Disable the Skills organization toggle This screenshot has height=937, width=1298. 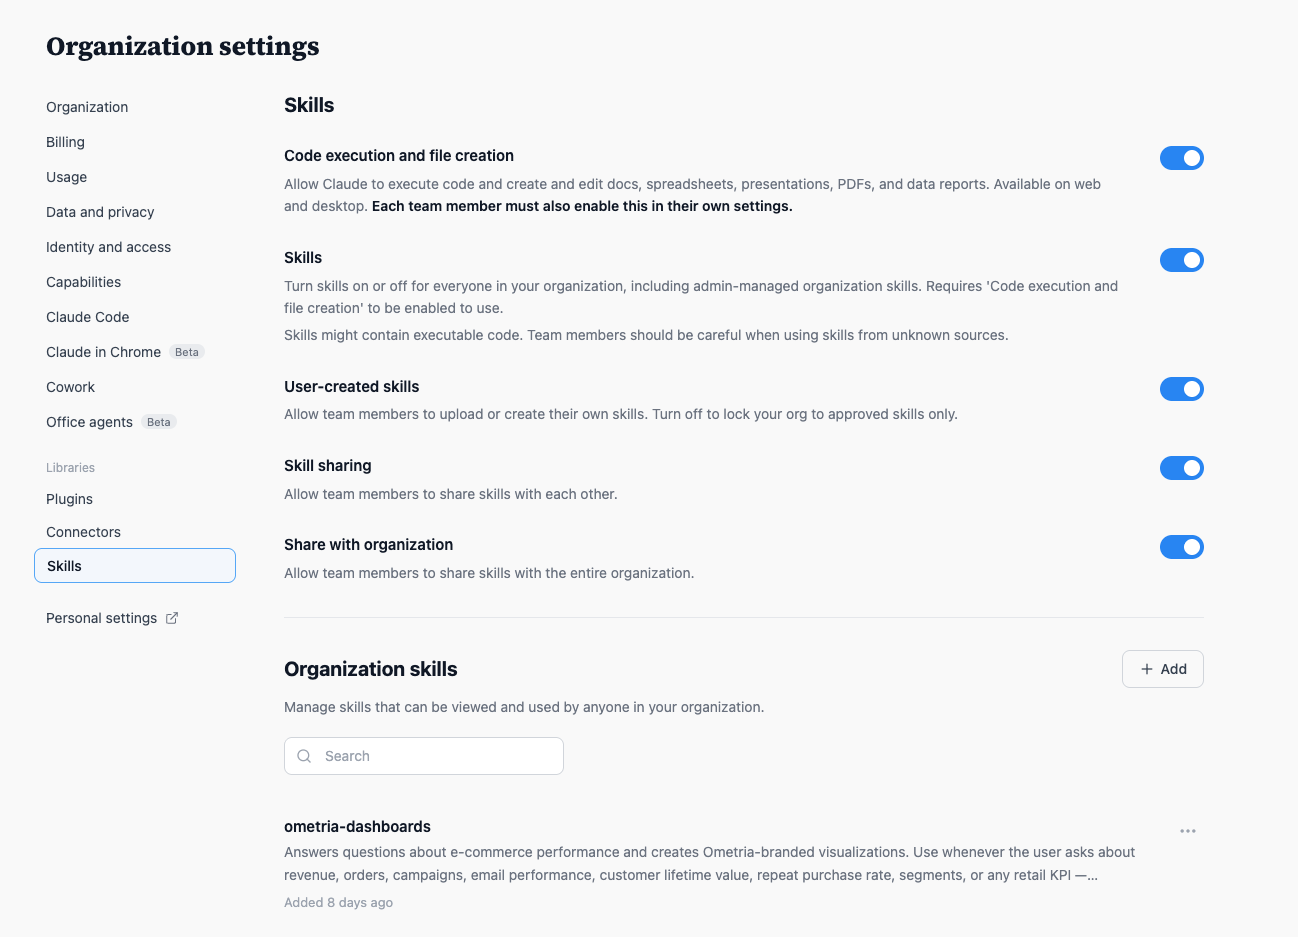pos(1182,260)
